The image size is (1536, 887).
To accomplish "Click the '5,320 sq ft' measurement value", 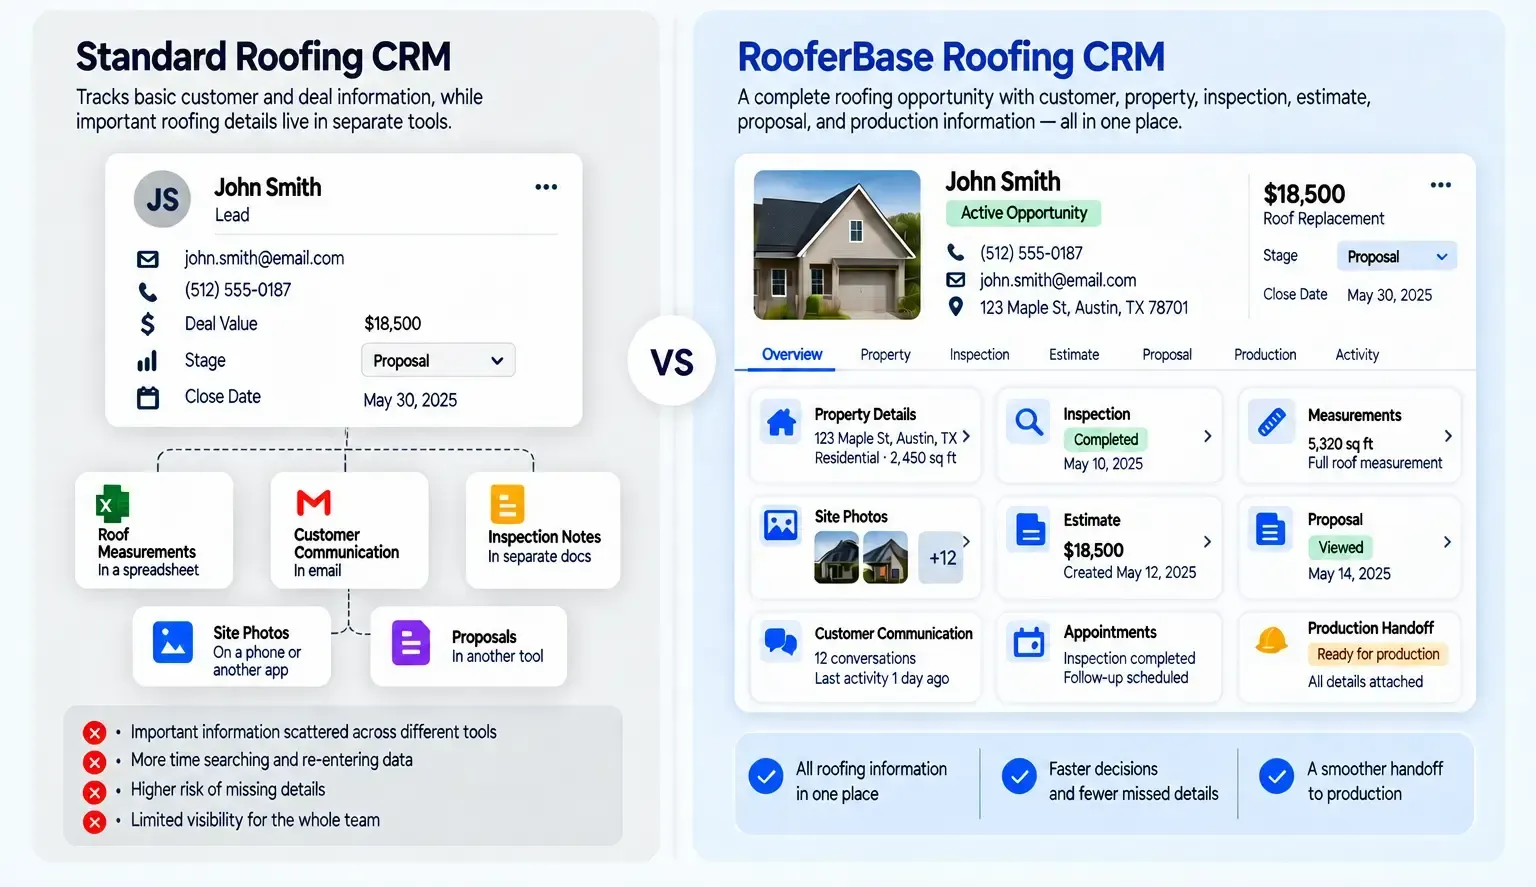I will point(1340,444).
